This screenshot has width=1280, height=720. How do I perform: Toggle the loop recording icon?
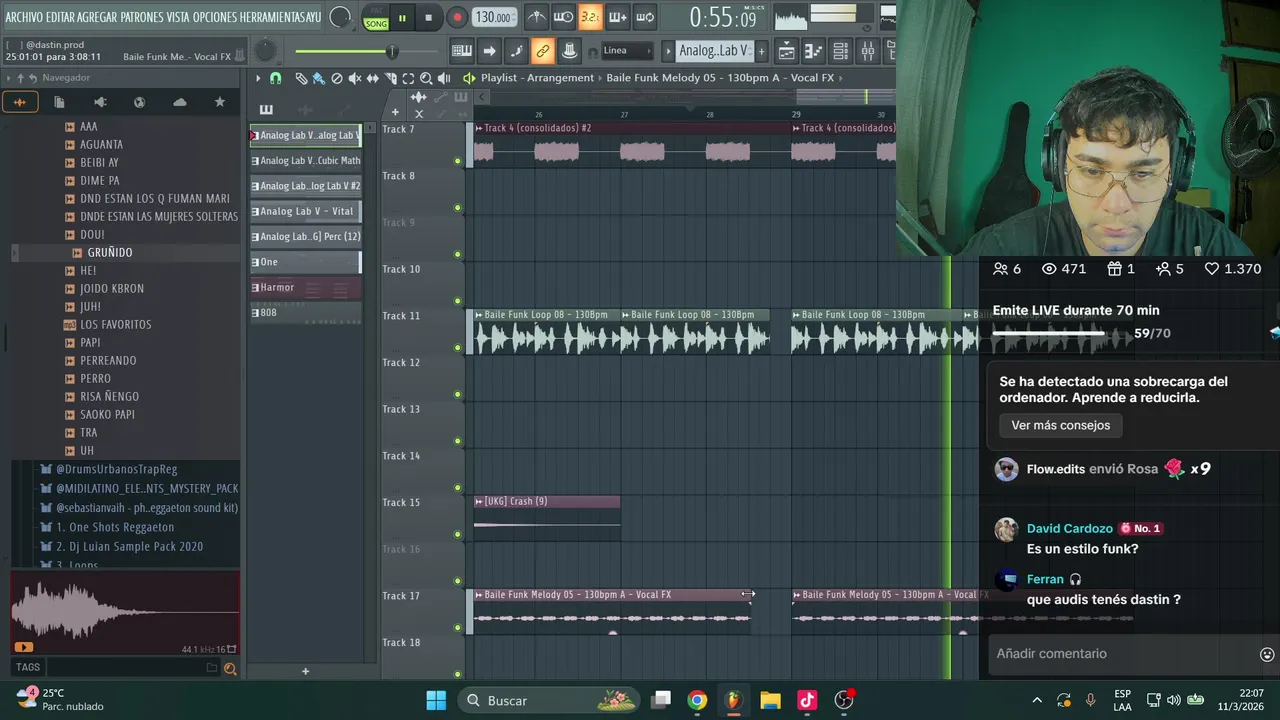click(x=645, y=17)
